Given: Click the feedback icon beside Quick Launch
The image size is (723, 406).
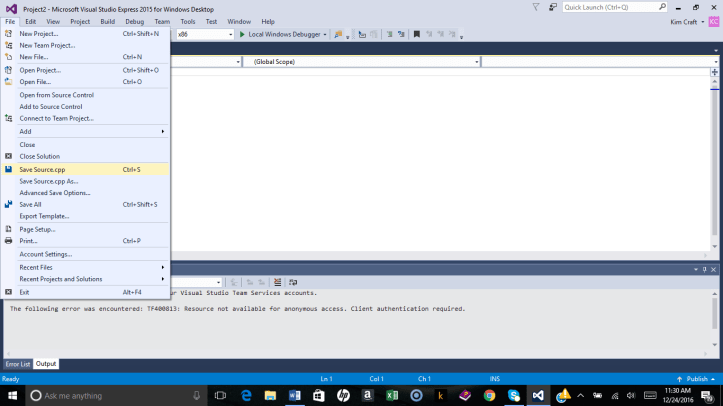Looking at the screenshot, I should [552, 7].
